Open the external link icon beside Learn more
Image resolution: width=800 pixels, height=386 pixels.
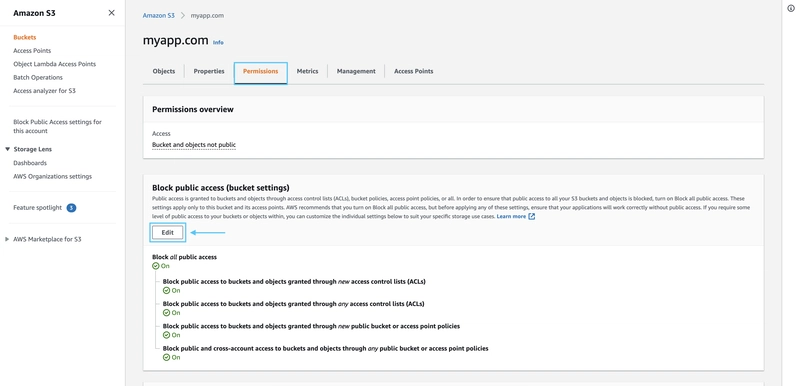532,217
